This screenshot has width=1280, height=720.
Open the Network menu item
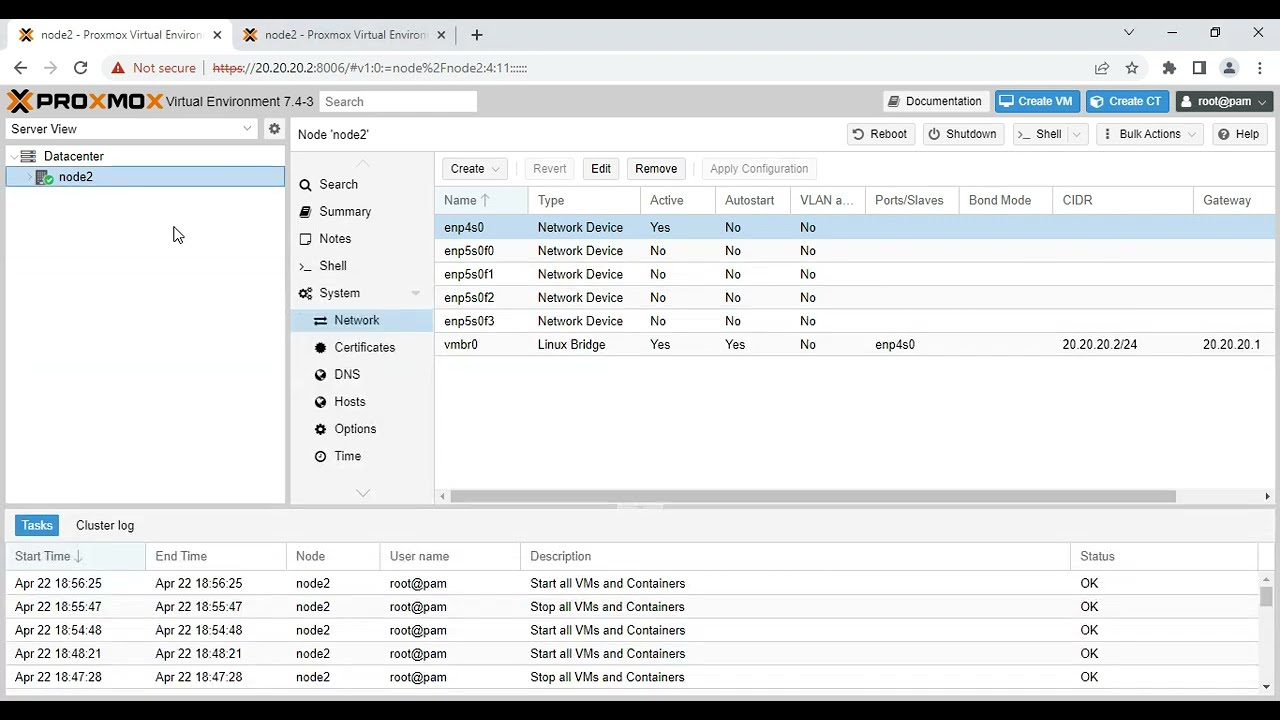tap(362, 320)
